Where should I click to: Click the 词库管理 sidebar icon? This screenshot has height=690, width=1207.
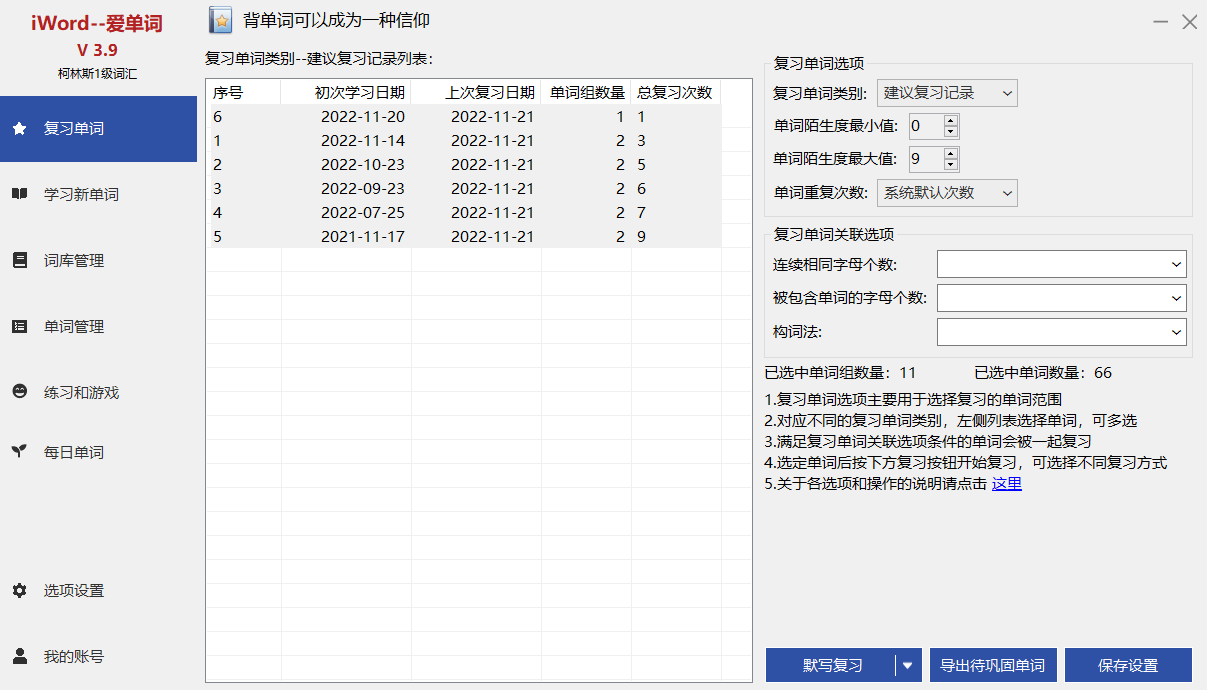[x=19, y=260]
